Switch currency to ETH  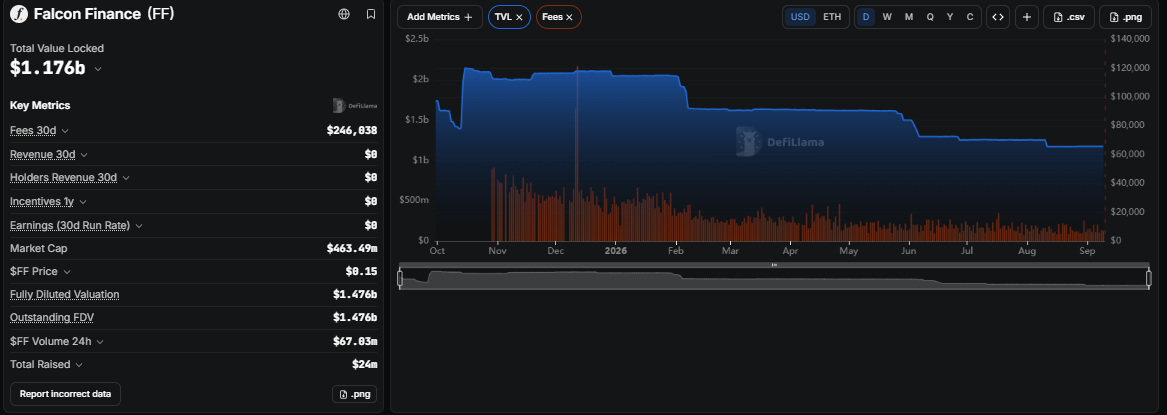point(832,17)
